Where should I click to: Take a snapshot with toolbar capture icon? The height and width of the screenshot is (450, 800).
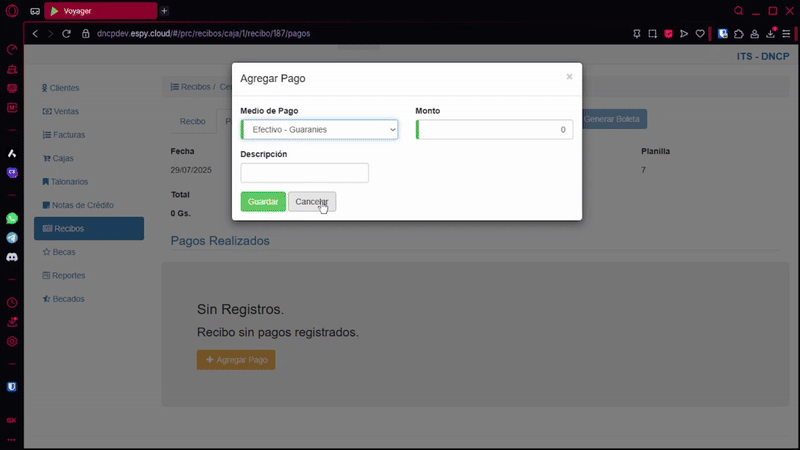click(x=651, y=33)
